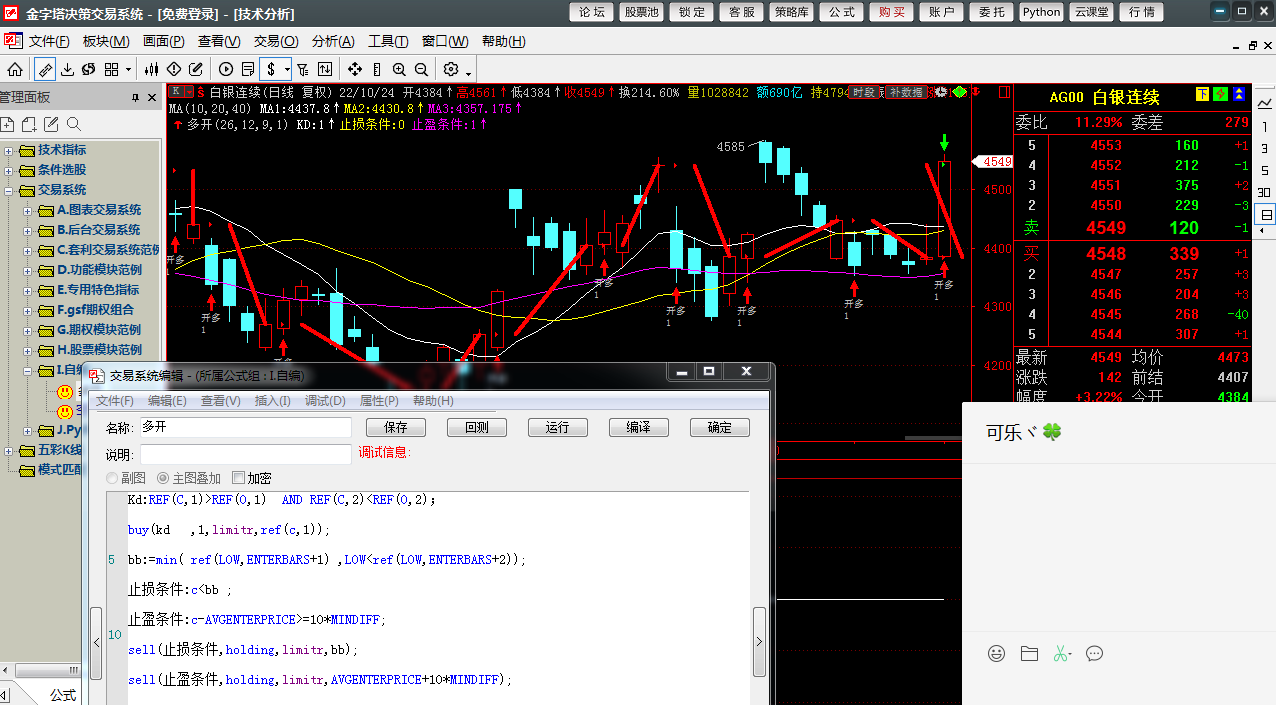Click the 购买 button in title bar
The image size is (1276, 705).
click(x=891, y=12)
